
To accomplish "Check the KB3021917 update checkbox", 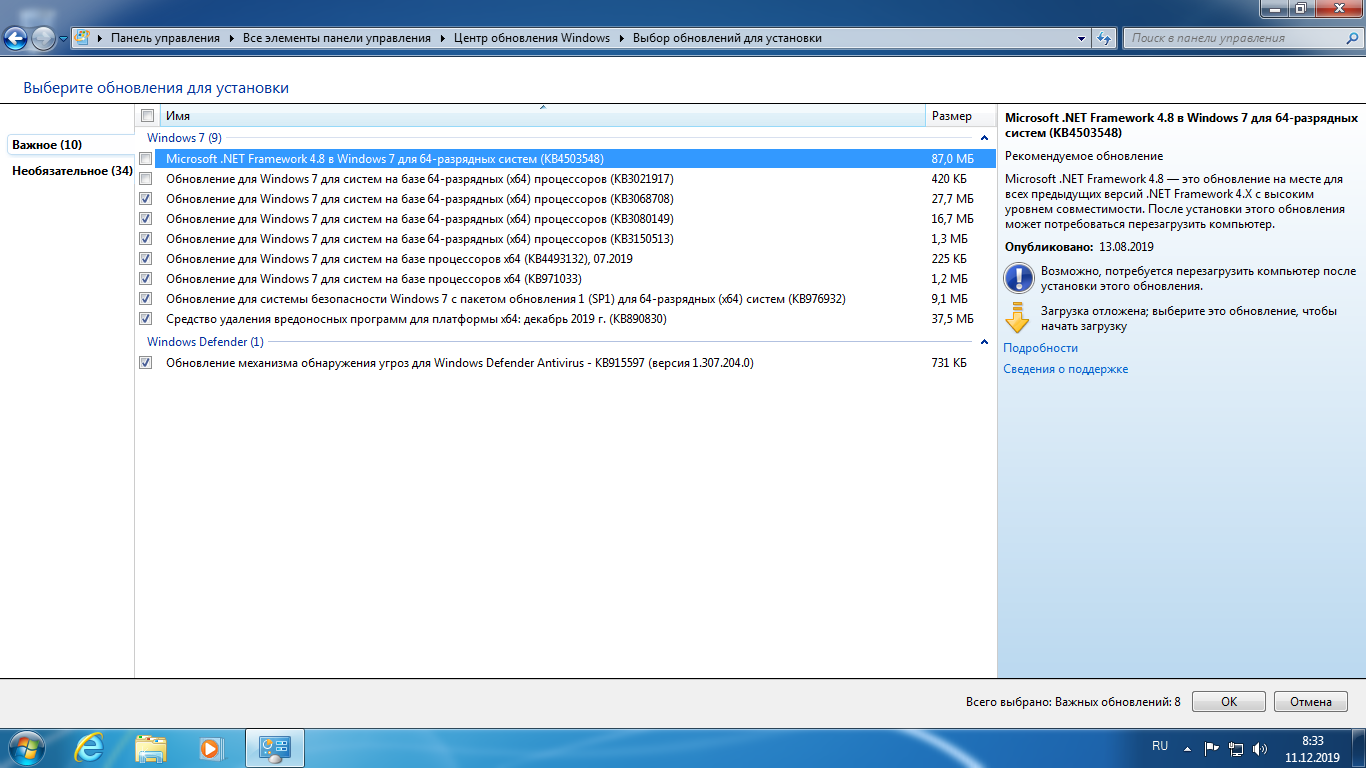I will tap(146, 179).
